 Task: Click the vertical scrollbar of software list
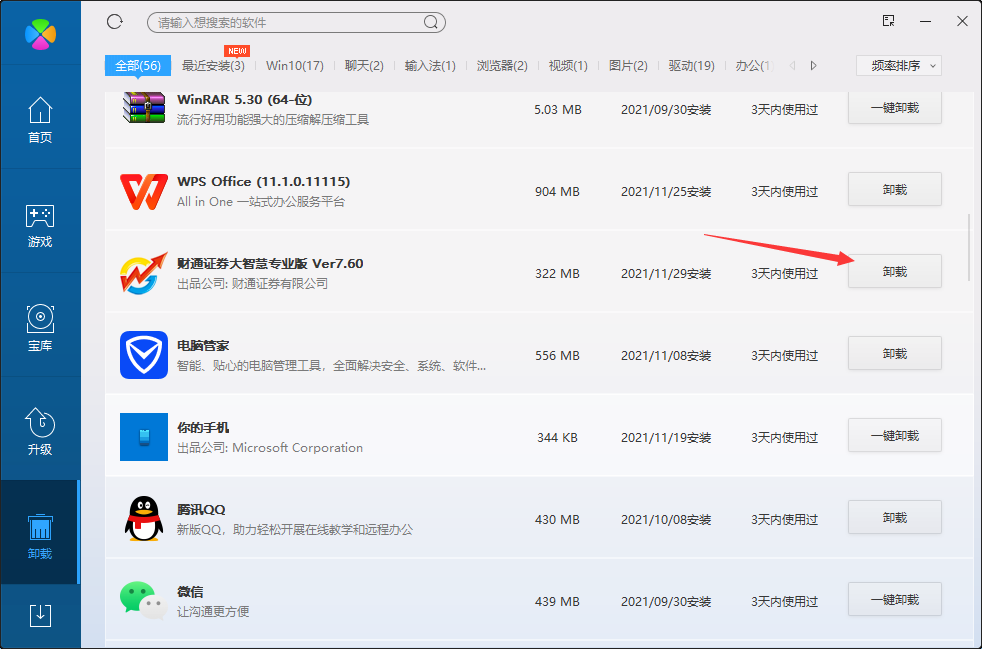coord(969,247)
